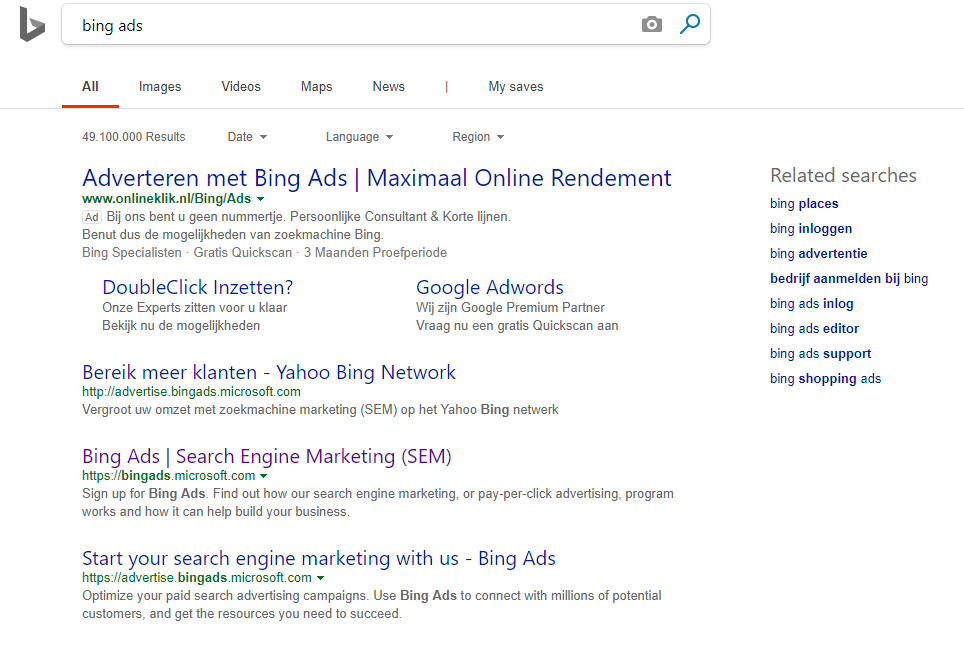Select related search 'bing ads inlog'
The image size is (964, 647).
(812, 304)
